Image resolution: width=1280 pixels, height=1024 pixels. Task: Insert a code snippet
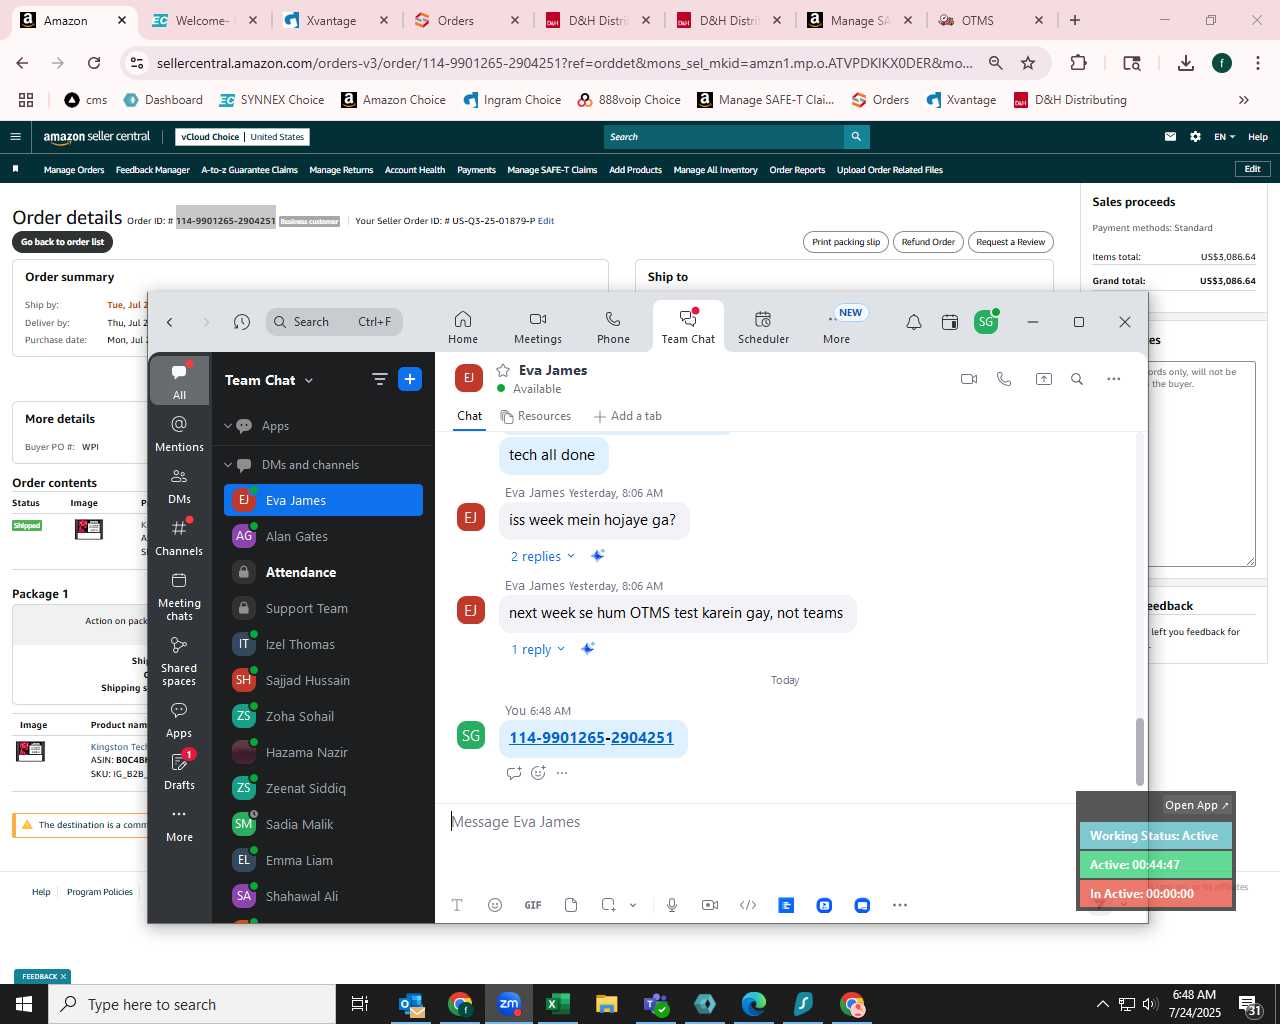click(748, 905)
